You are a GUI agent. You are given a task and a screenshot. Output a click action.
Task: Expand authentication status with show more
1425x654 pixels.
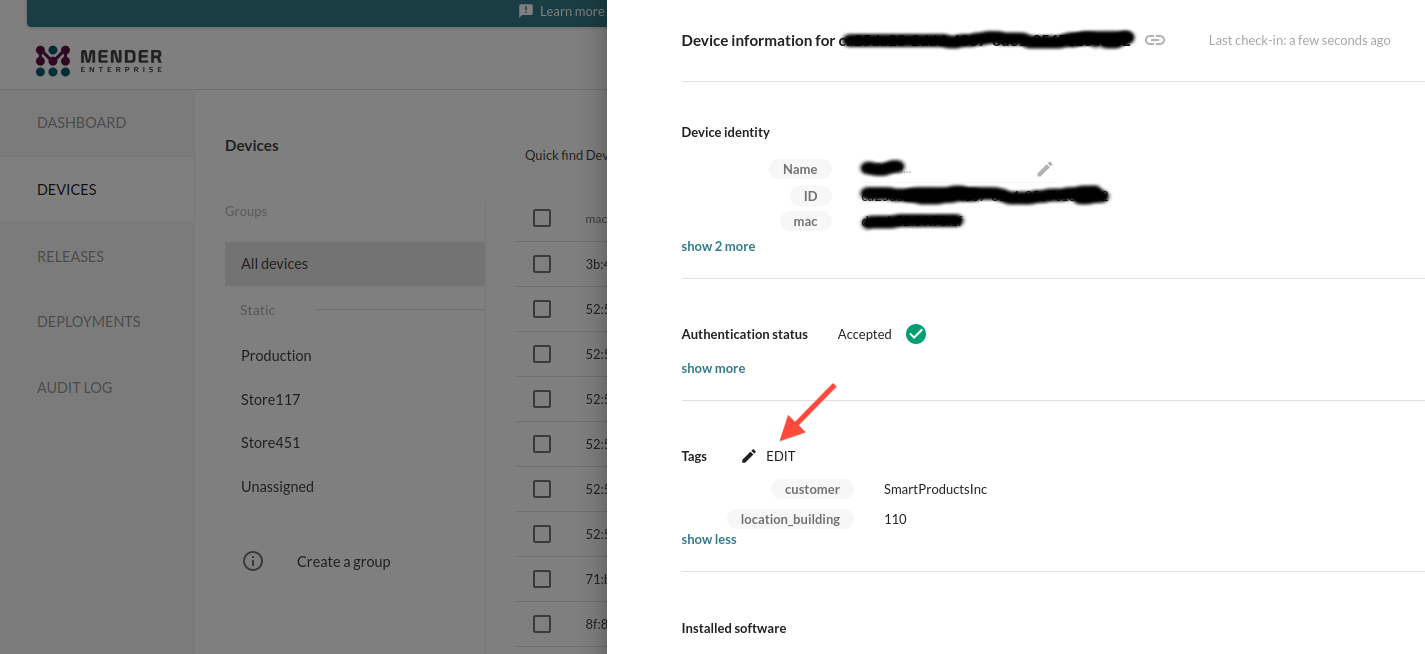[713, 368]
